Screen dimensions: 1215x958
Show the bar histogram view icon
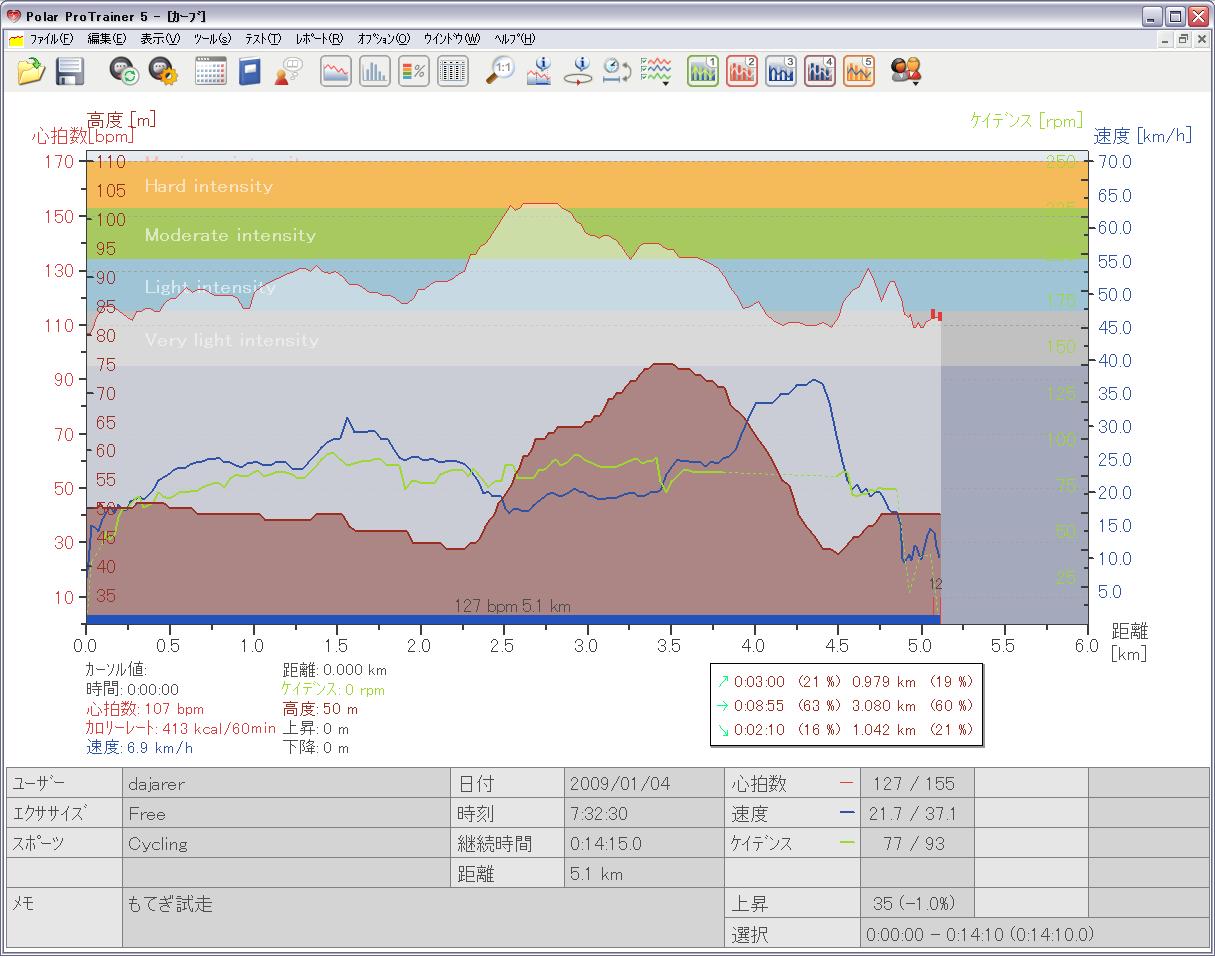375,71
